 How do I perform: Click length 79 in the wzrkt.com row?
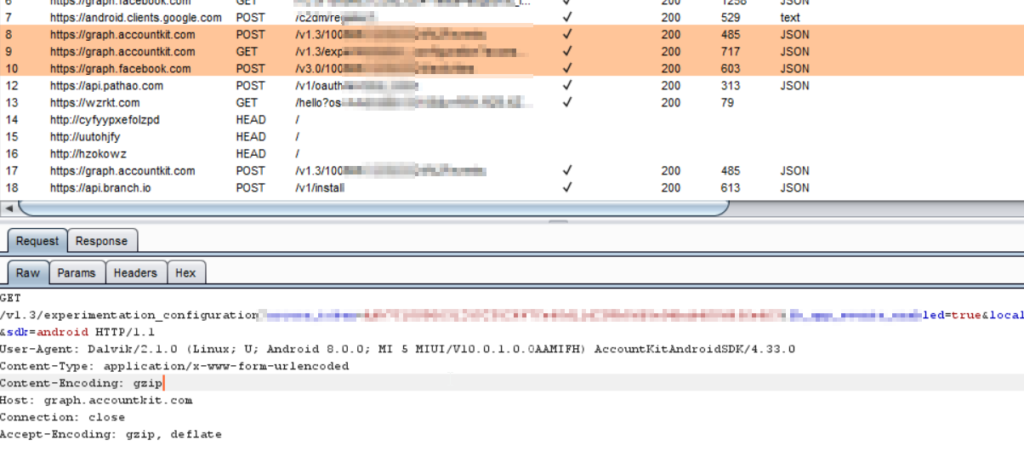coord(727,103)
